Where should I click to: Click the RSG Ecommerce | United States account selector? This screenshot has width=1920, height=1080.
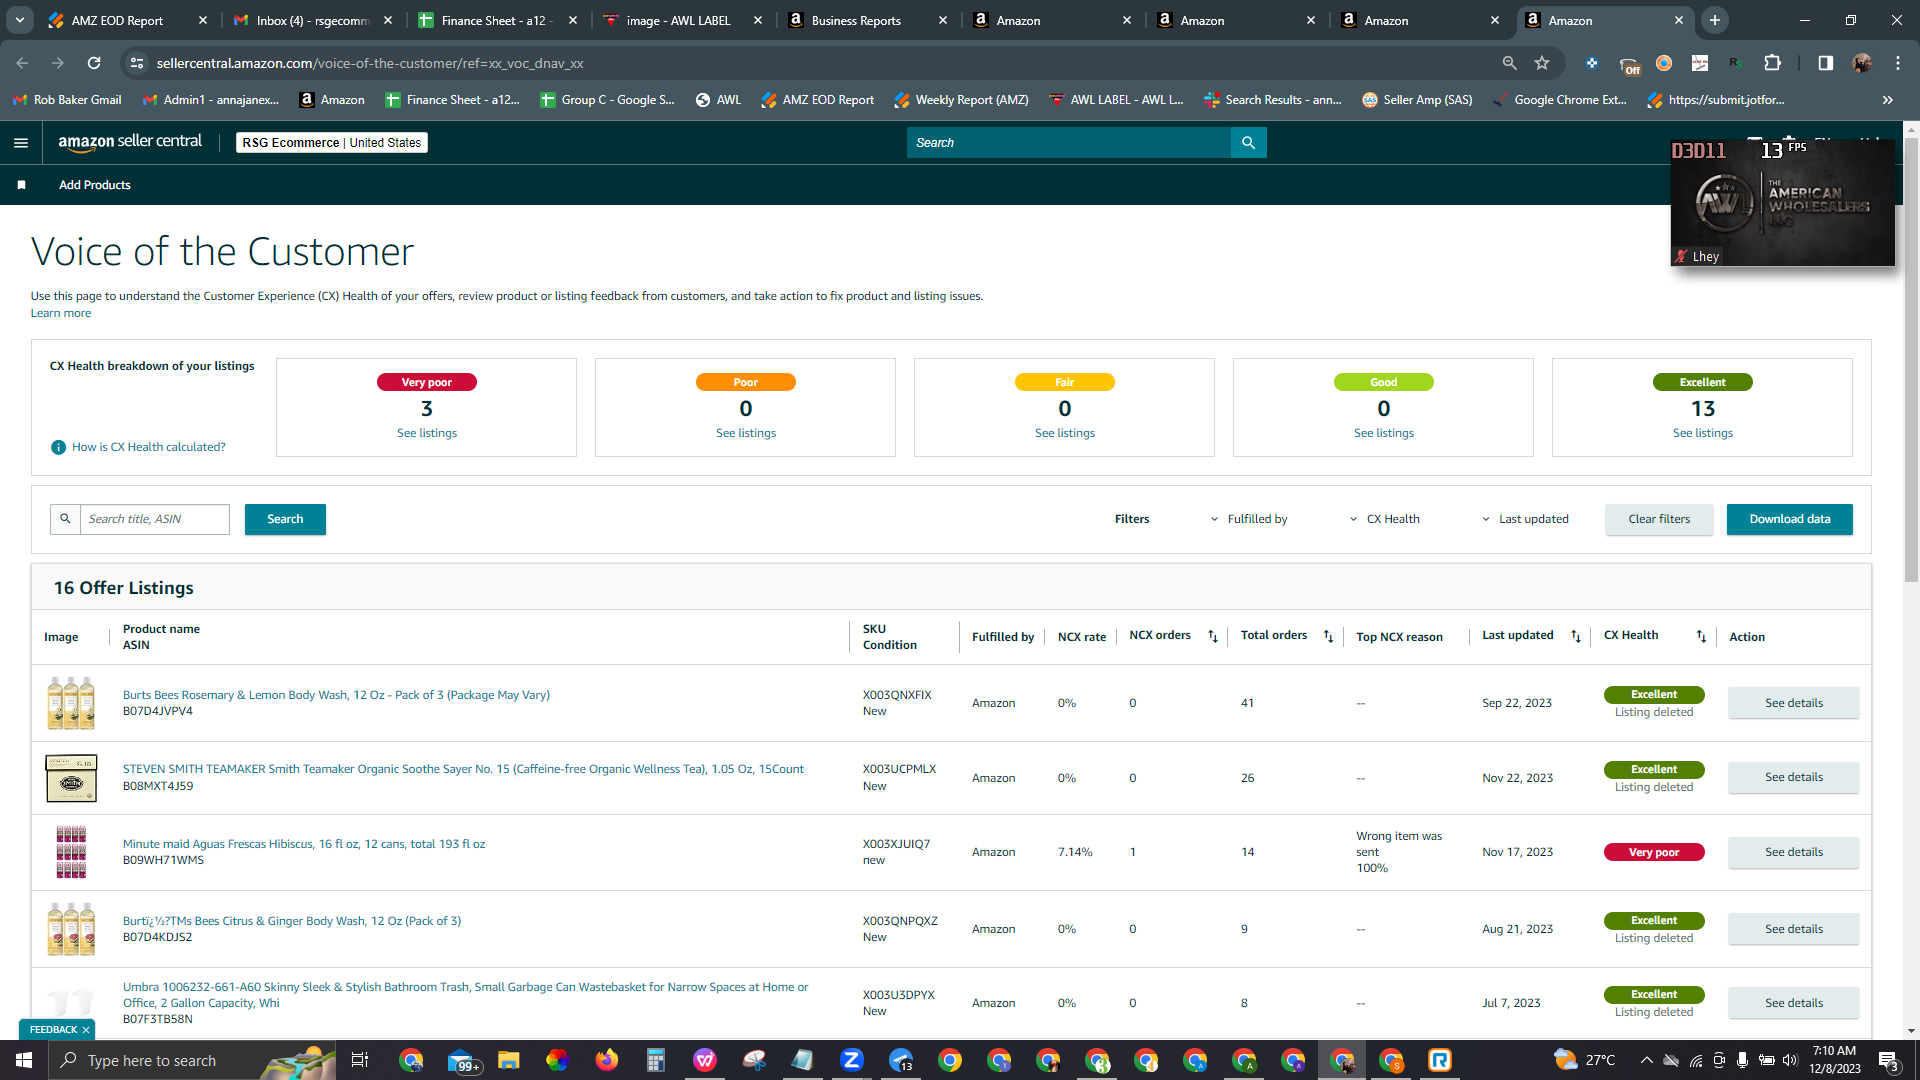332,143
